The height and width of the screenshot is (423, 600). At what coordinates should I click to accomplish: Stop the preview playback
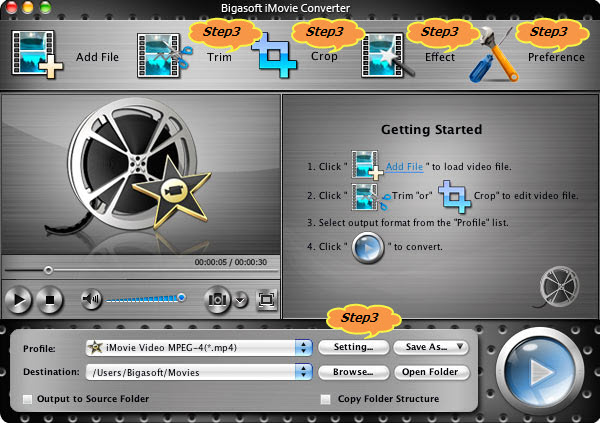[49, 300]
